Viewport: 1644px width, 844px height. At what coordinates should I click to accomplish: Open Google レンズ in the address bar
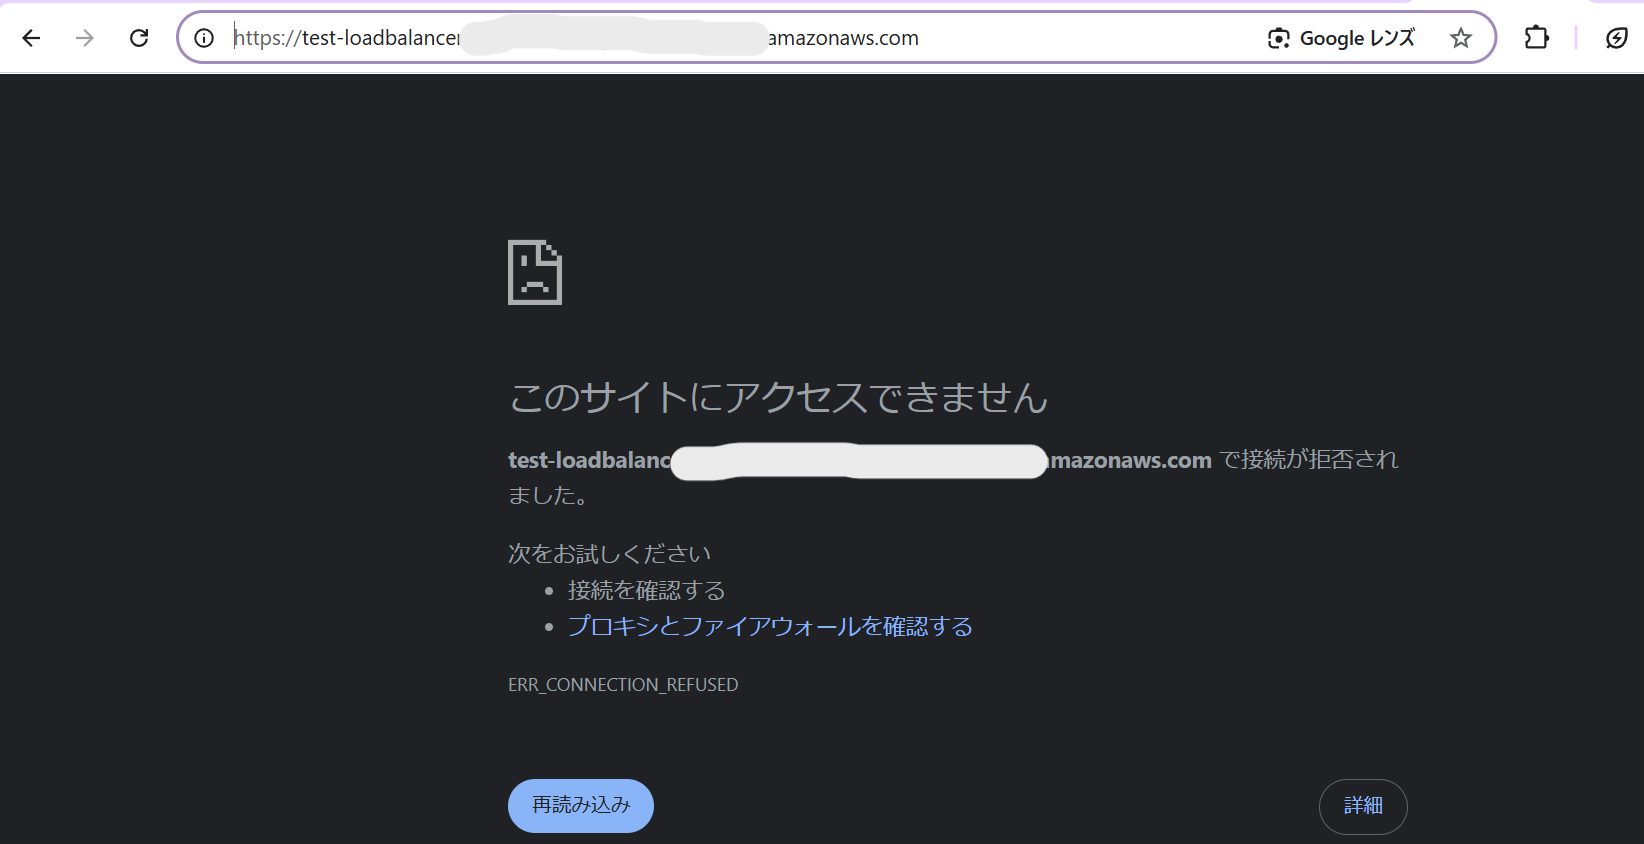1341,38
